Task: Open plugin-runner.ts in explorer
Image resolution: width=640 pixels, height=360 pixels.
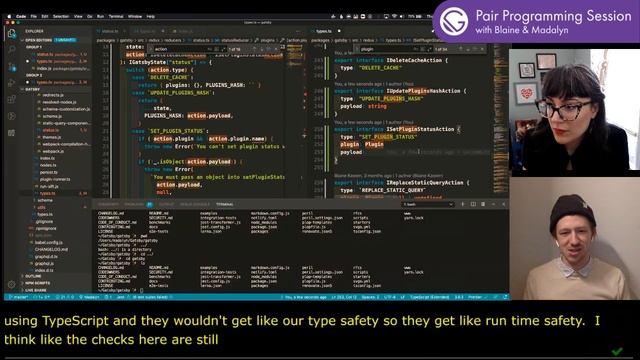Action: click(x=54, y=179)
